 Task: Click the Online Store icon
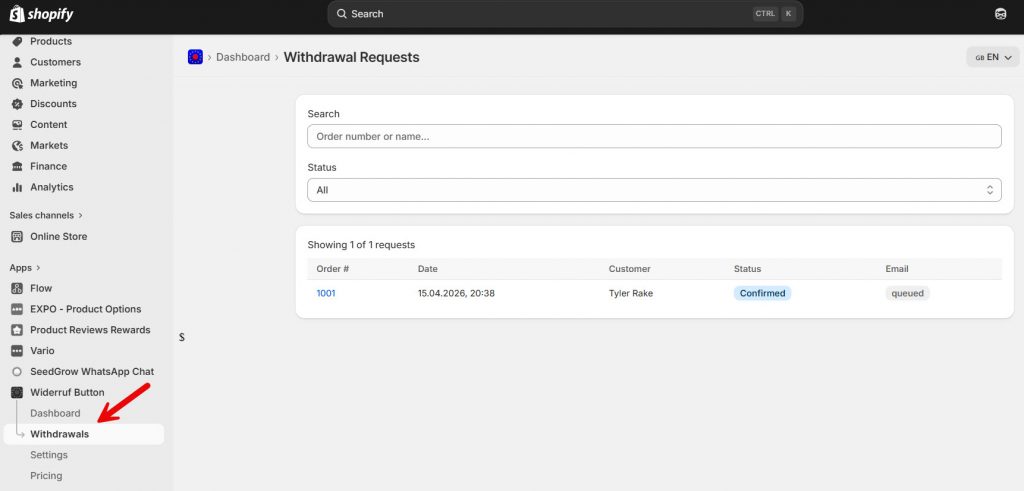point(17,237)
